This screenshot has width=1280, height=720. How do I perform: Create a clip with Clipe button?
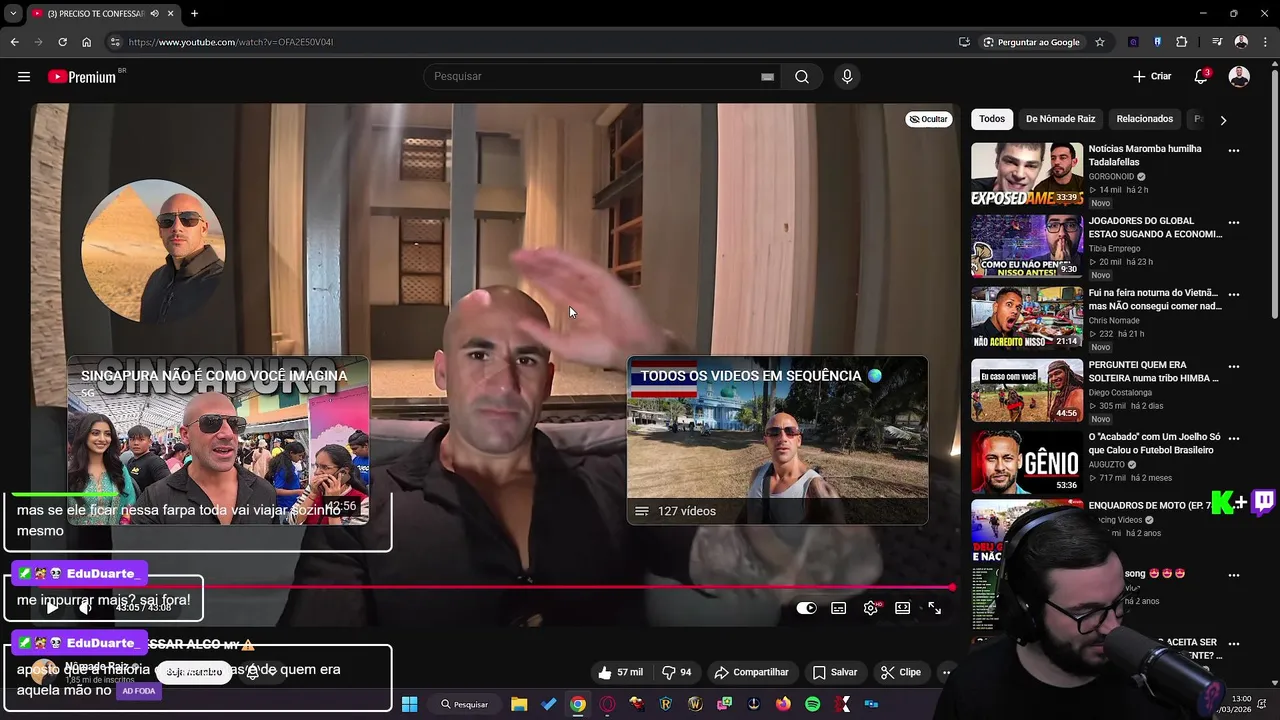click(900, 672)
